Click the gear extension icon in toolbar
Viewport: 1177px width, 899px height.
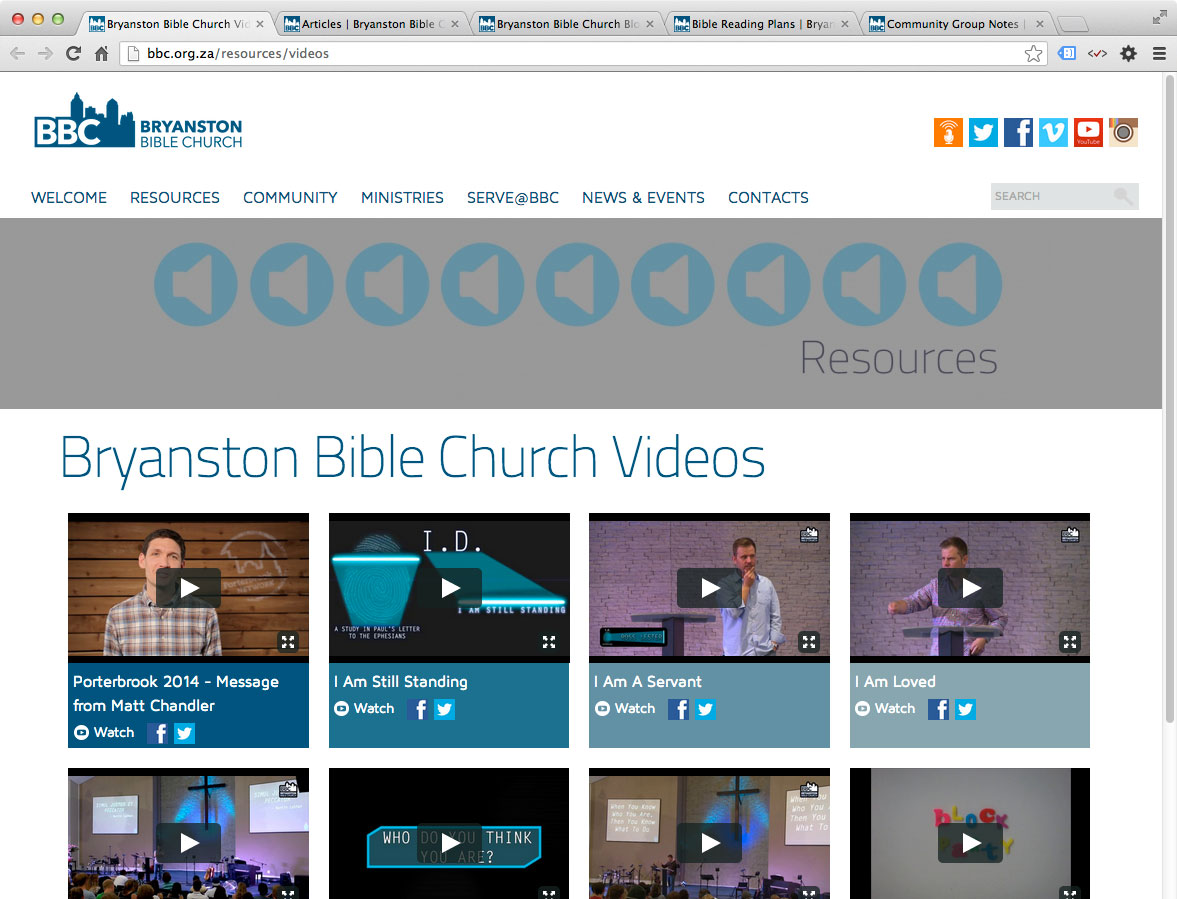tap(1128, 53)
